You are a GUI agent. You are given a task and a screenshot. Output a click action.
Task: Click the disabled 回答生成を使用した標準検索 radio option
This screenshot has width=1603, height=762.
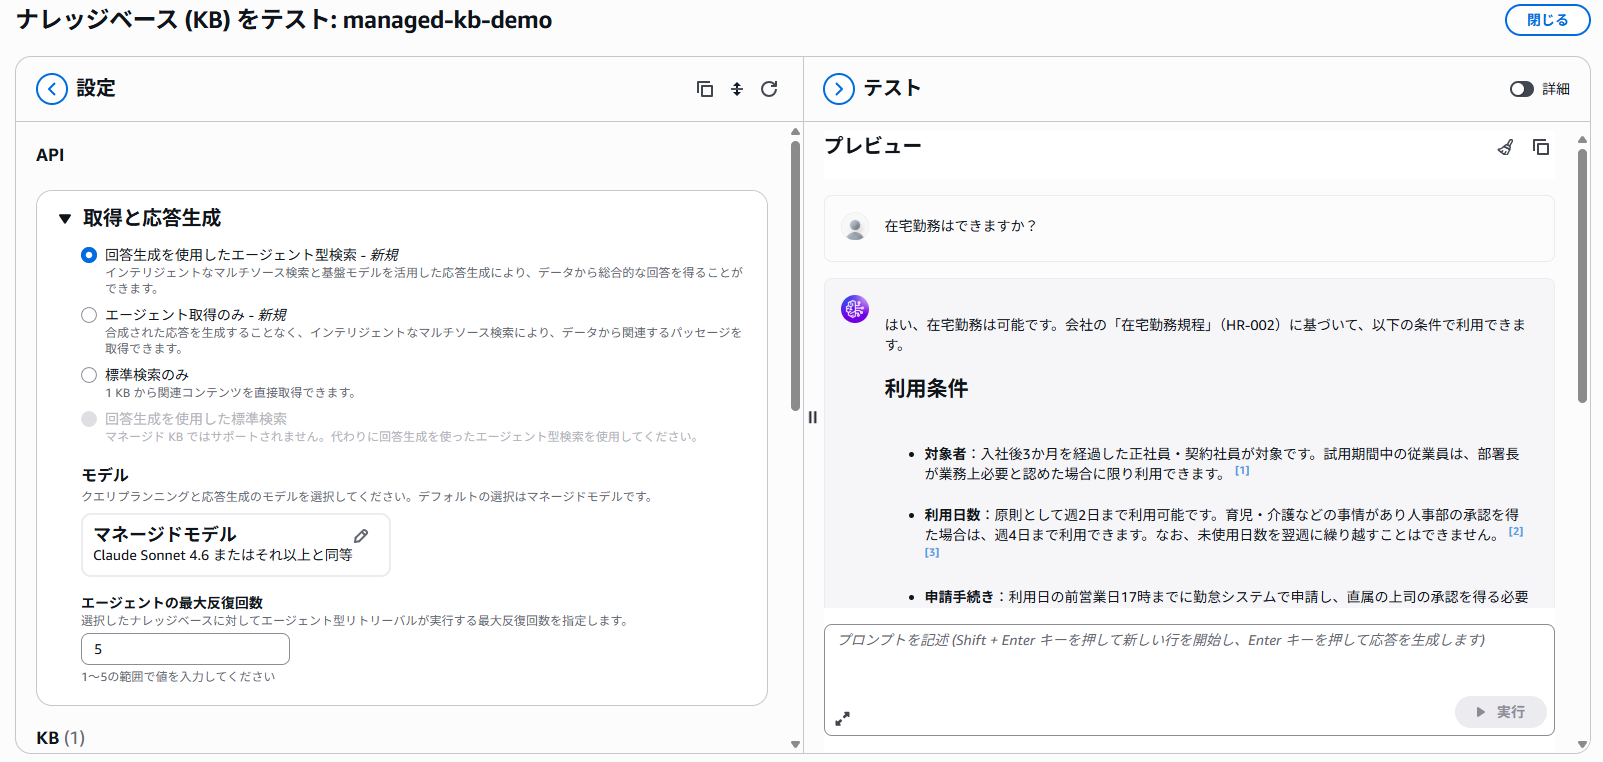pyautogui.click(x=89, y=419)
